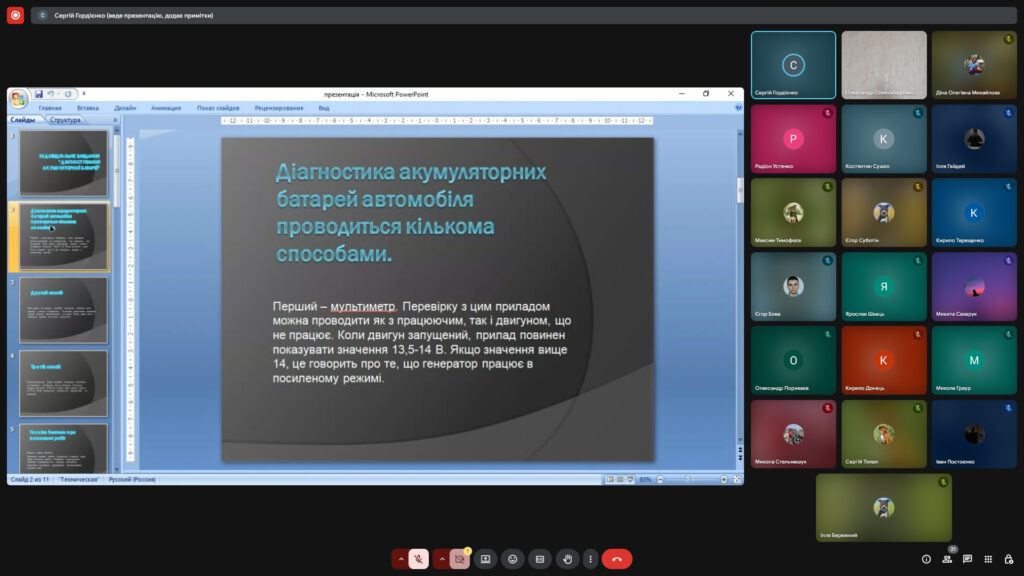Click the zoom percentage value
This screenshot has width=1024, height=576.
tap(645, 479)
